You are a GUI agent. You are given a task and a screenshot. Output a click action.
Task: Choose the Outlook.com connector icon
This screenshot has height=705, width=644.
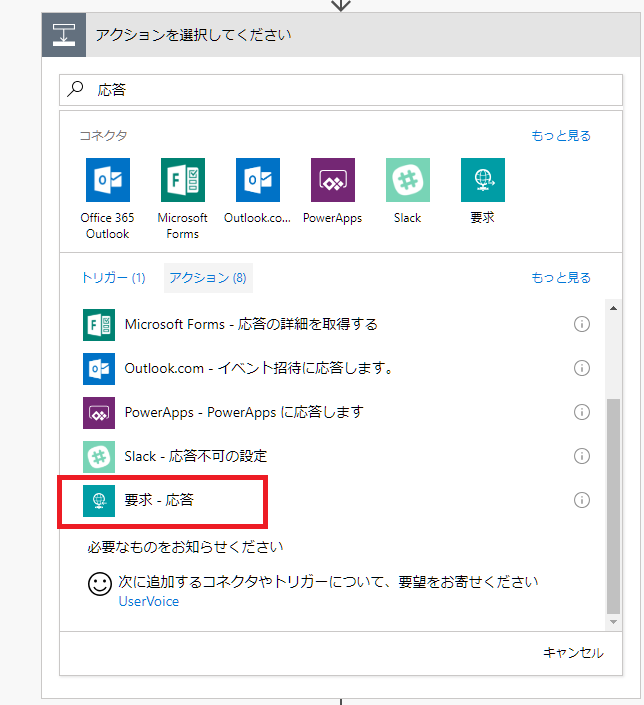(258, 180)
